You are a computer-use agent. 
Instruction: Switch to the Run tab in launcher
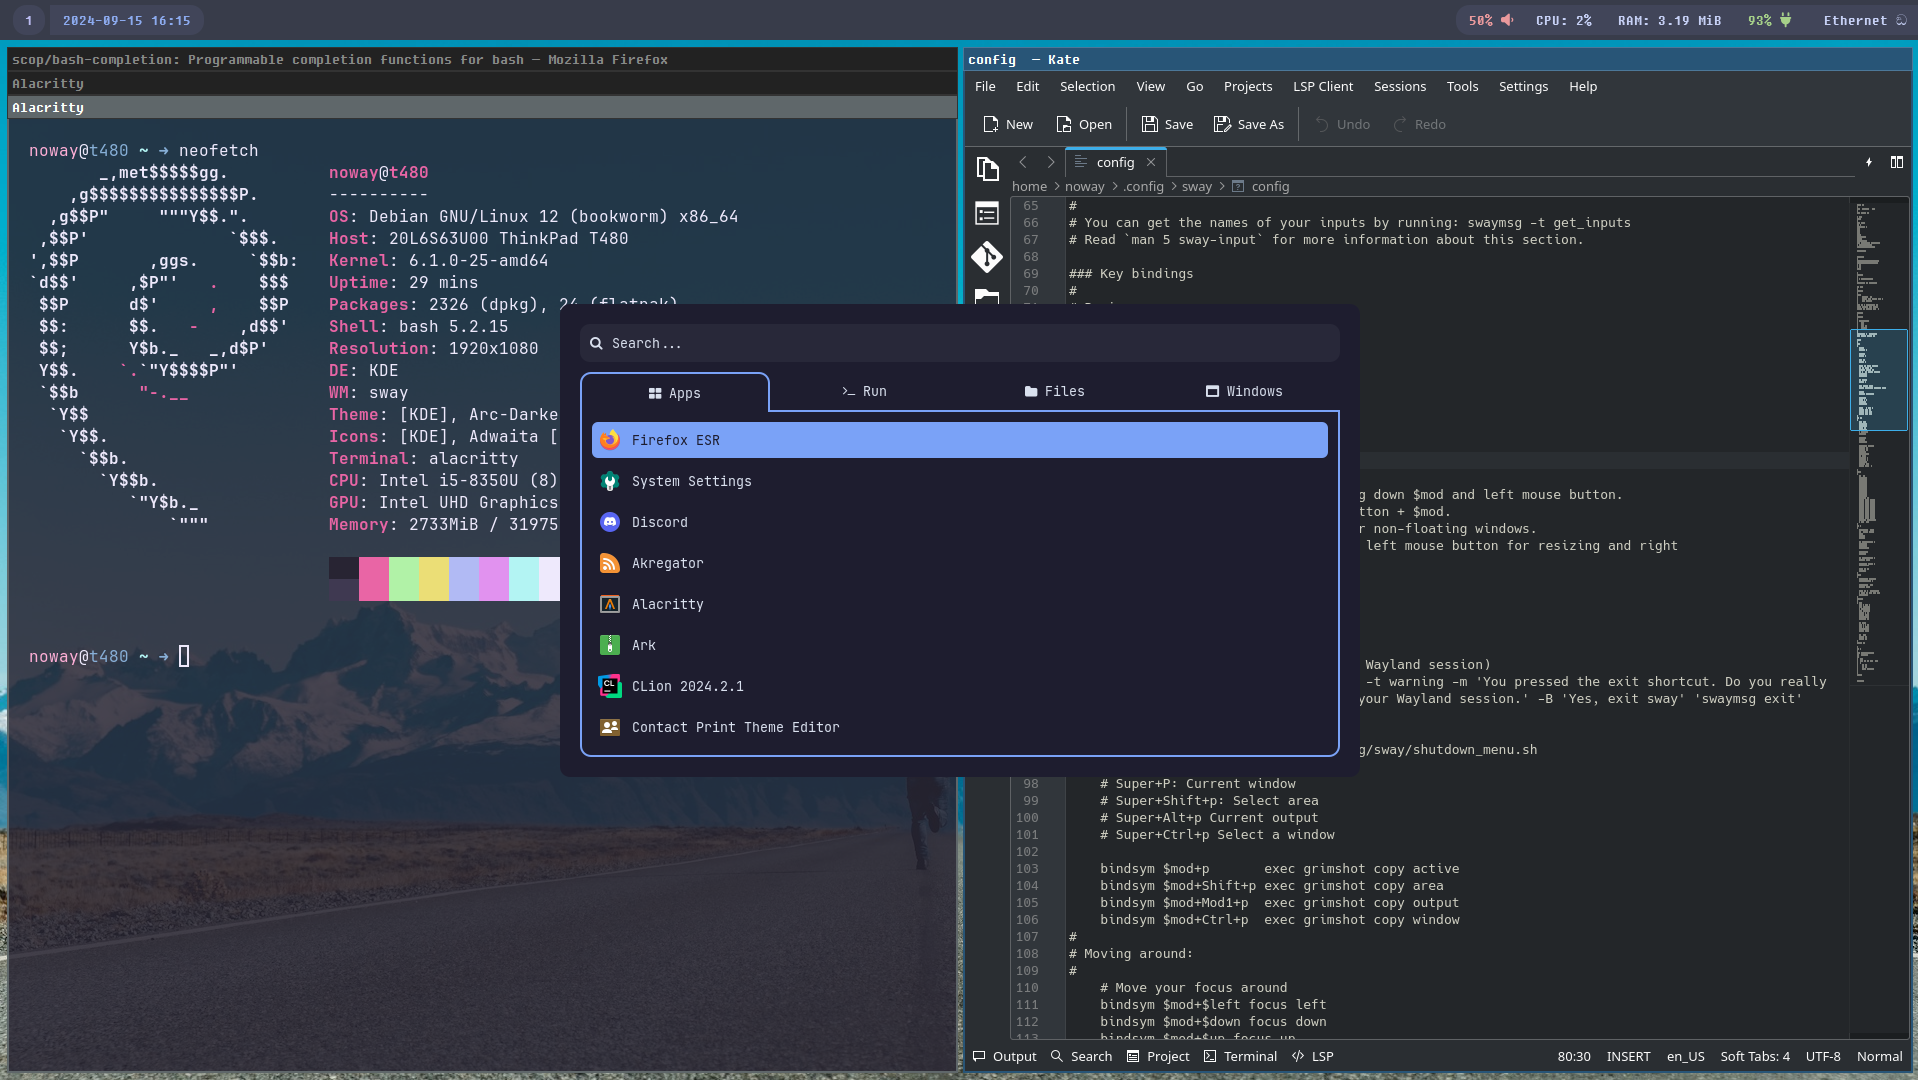coord(864,391)
